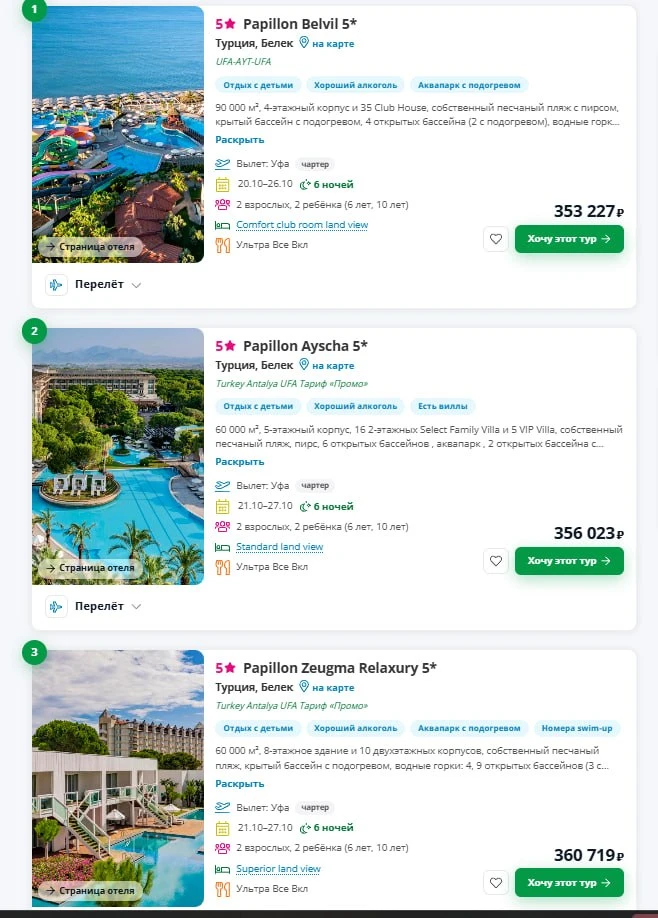Expand Перелёт details under Papillon Ayscha
This screenshot has width=658, height=918.
94,607
